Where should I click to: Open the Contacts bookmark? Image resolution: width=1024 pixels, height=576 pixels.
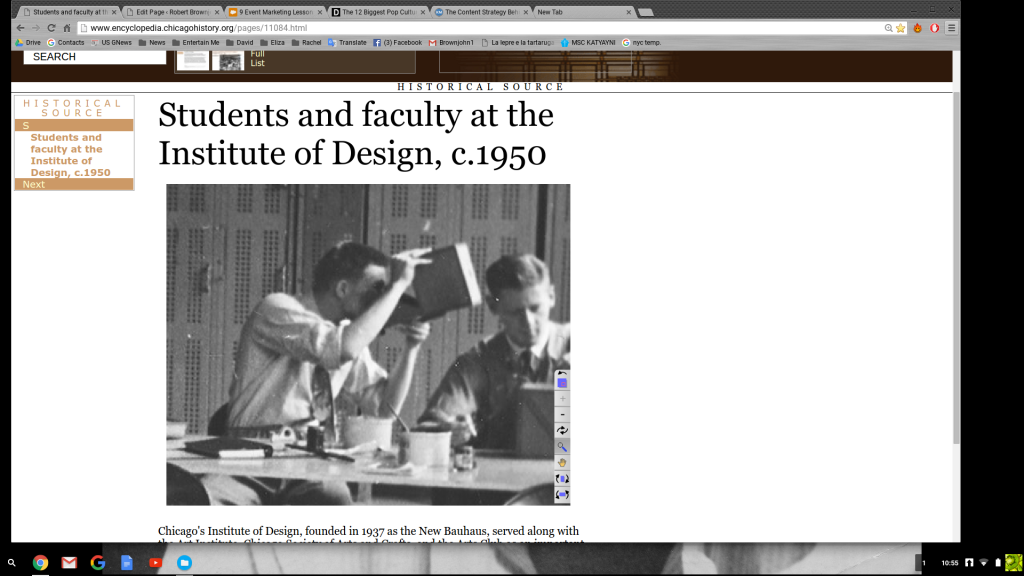click(x=65, y=42)
